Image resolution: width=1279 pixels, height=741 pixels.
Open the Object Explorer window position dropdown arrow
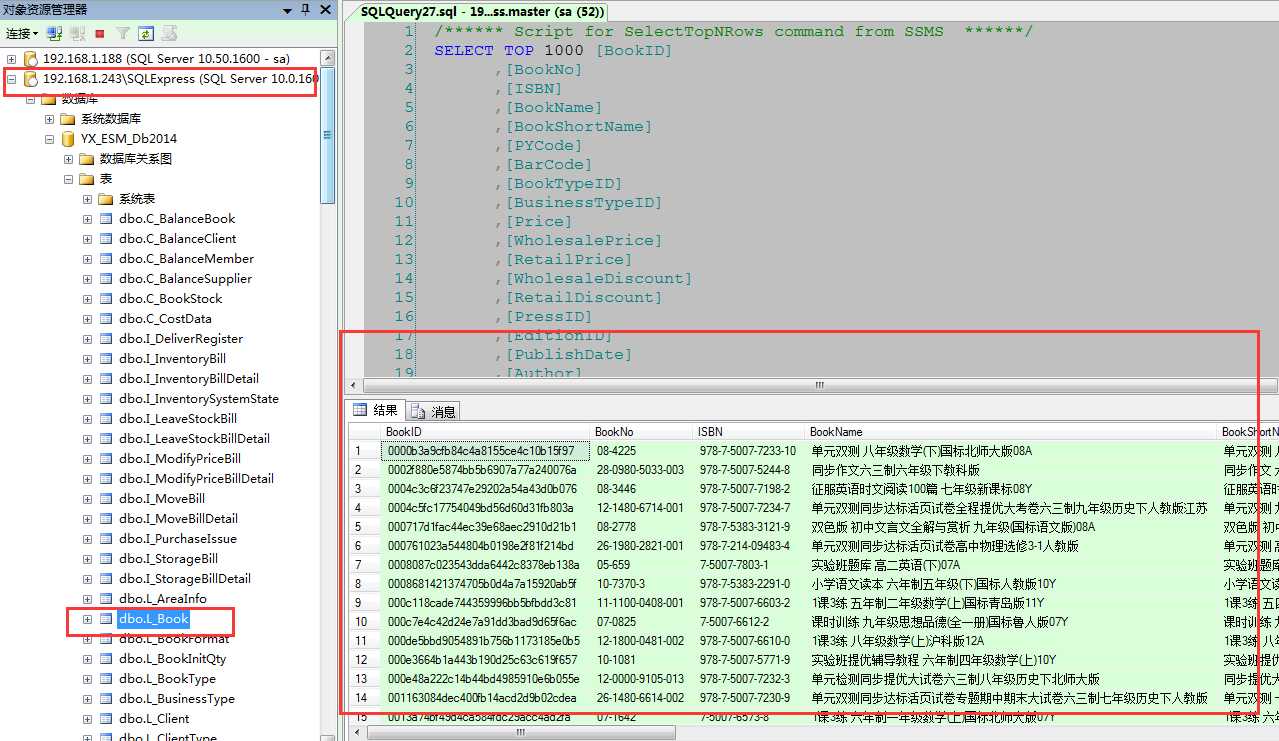tap(289, 9)
